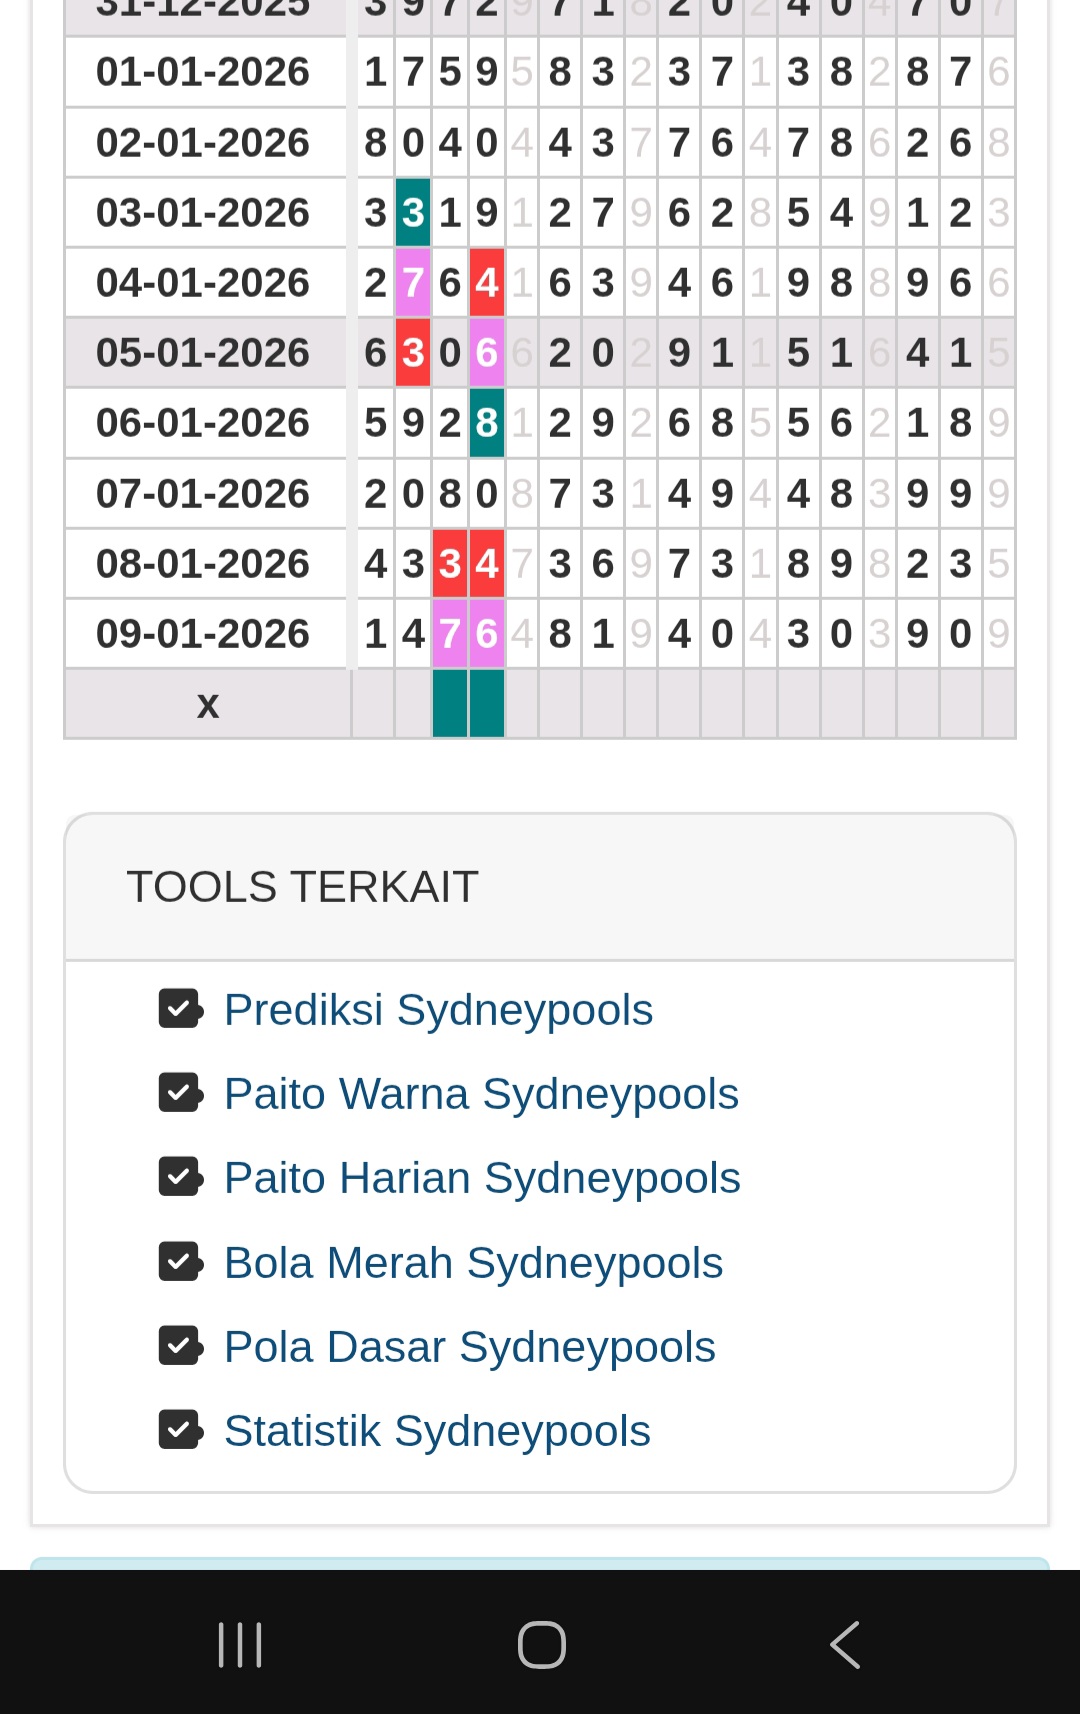This screenshot has height=1714, width=1080.
Task: Tap check icon beside Statistik Sydneypools
Action: coord(180,1430)
